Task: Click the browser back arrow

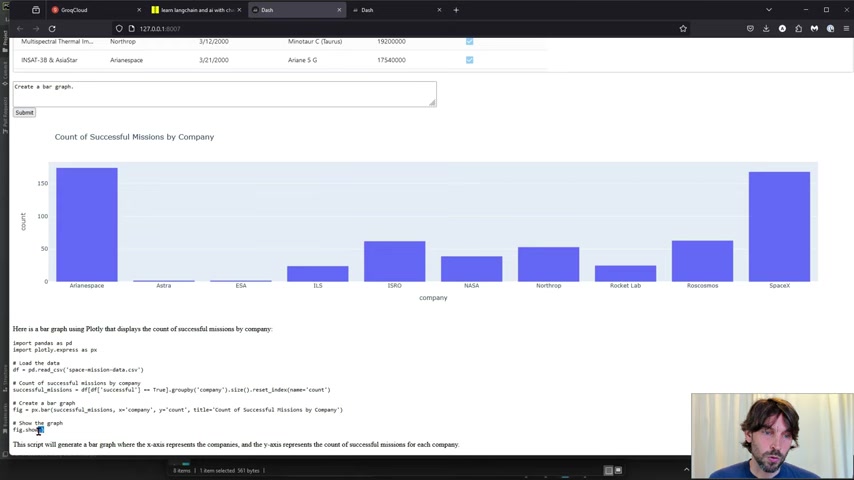Action: click(x=20, y=29)
